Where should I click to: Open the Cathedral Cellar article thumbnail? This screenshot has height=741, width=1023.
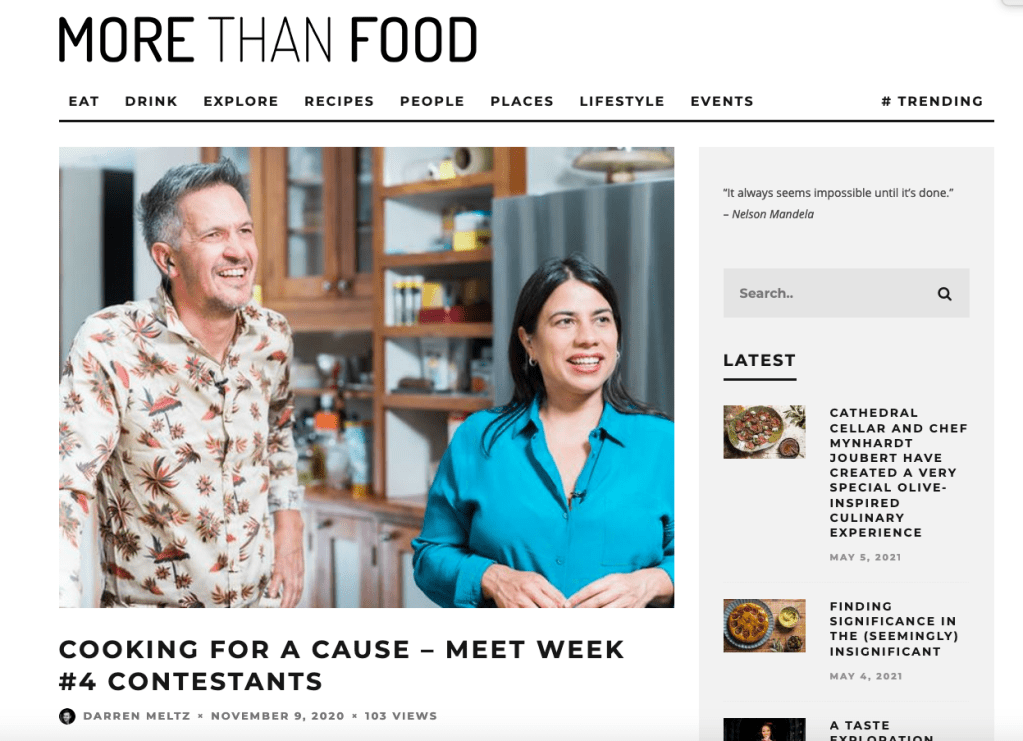pyautogui.click(x=764, y=432)
